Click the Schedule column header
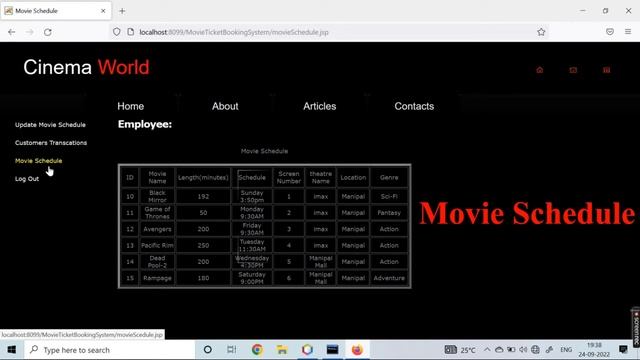The image size is (640, 360). pos(252,178)
